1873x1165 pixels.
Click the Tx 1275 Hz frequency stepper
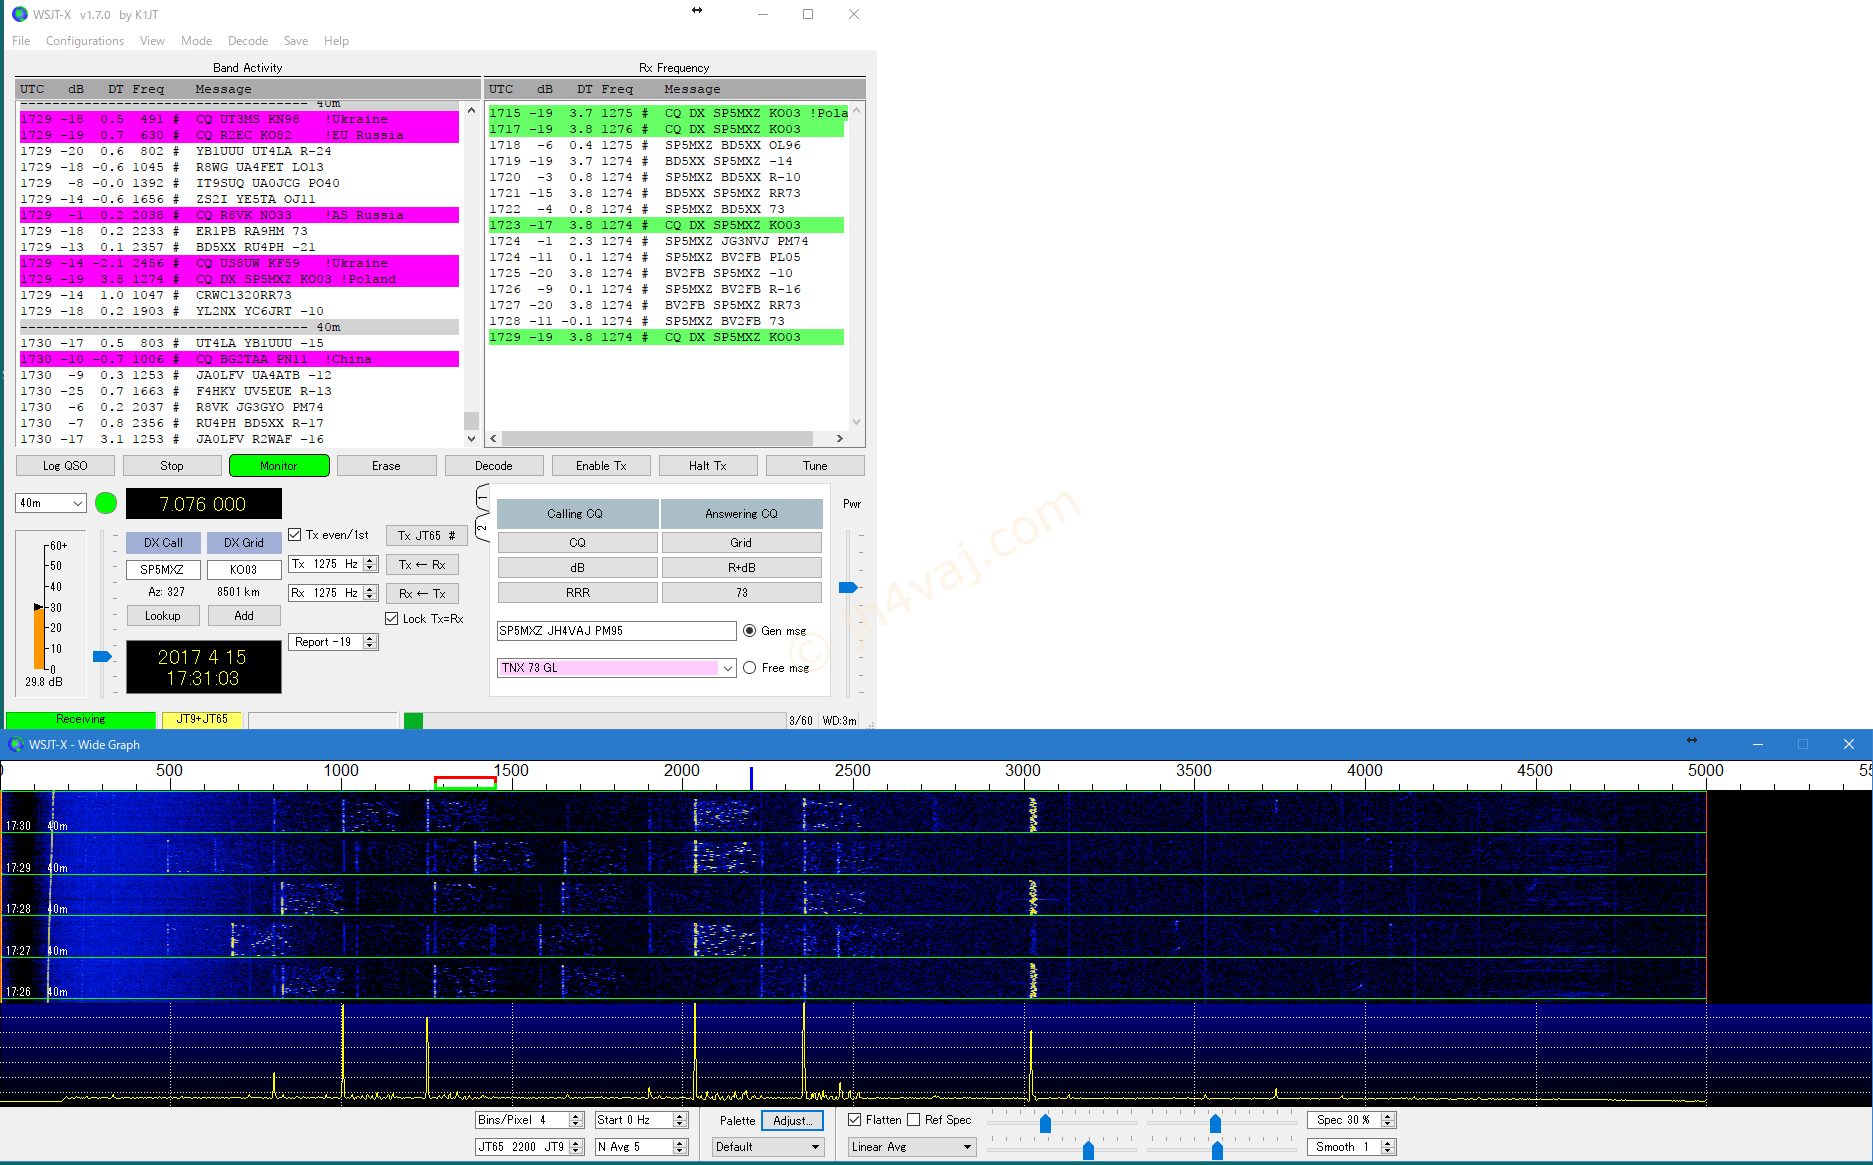click(370, 564)
